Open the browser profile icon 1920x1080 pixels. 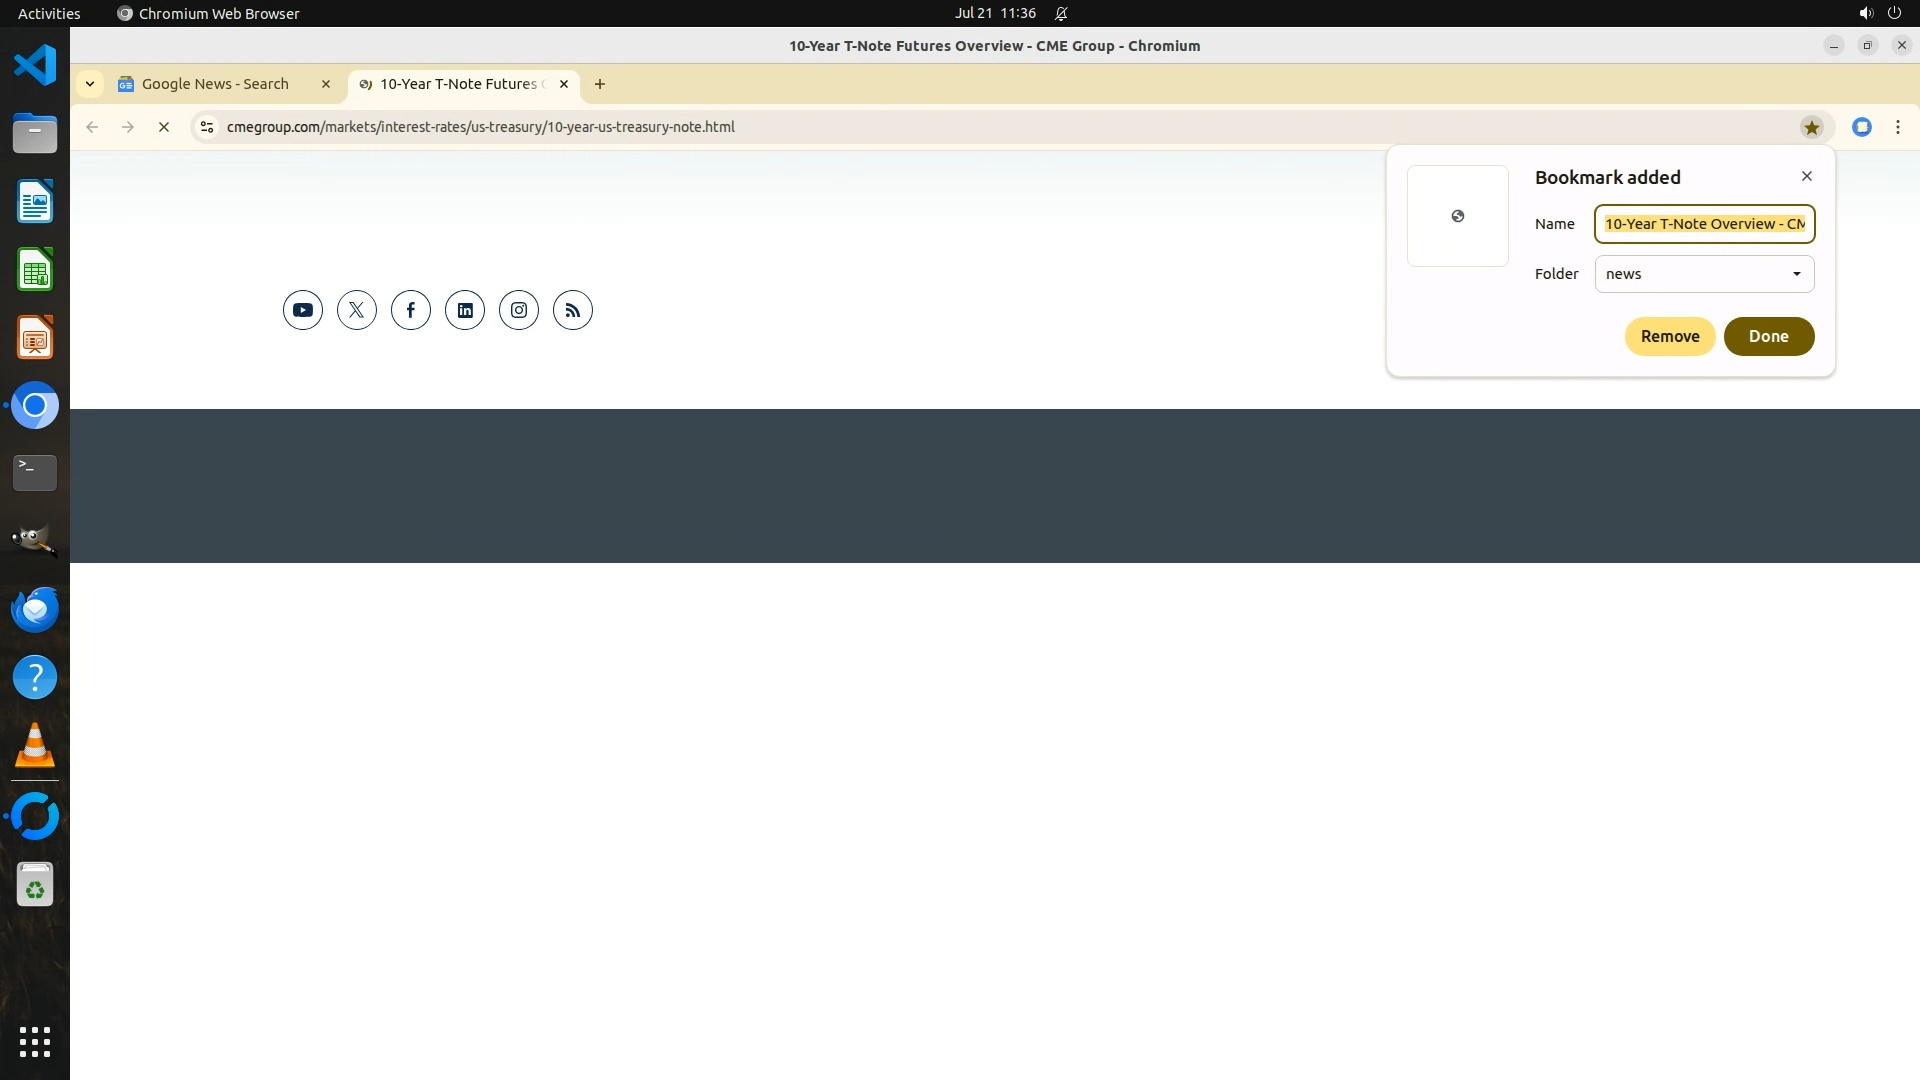(x=1861, y=127)
